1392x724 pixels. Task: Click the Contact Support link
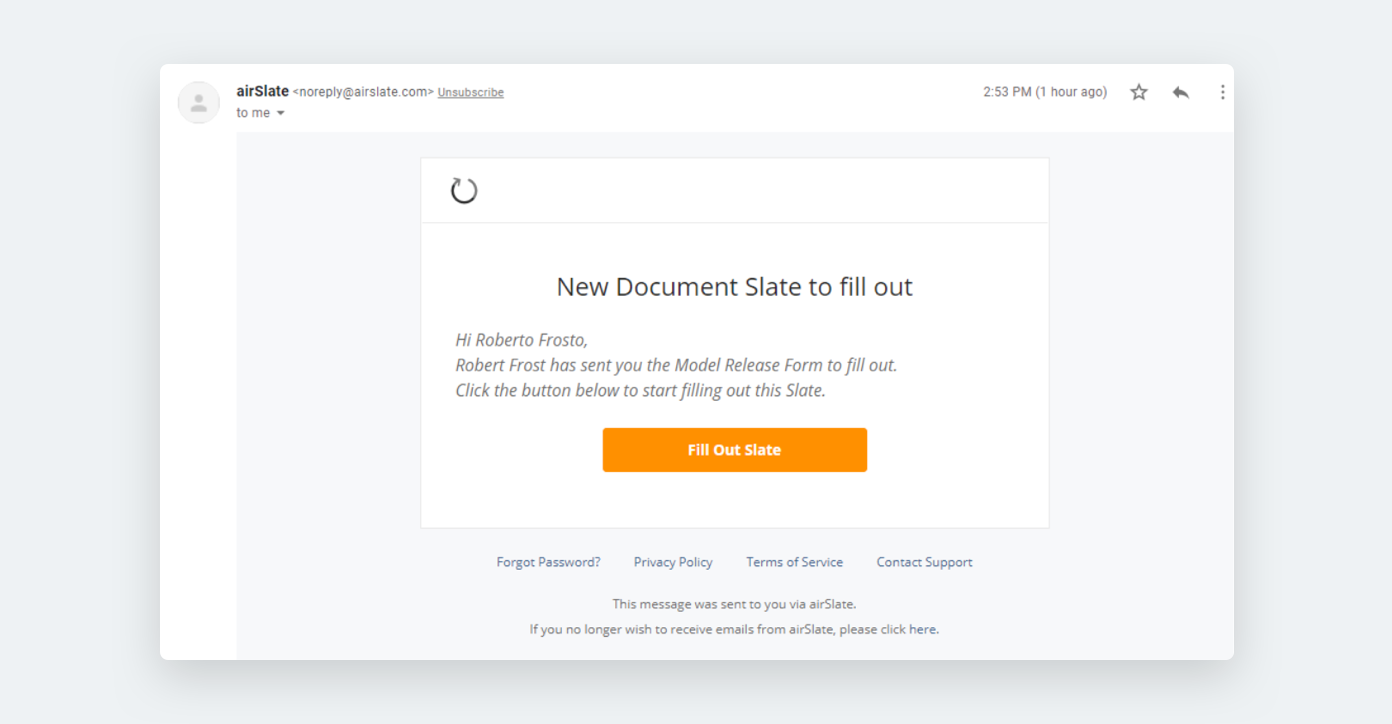click(x=924, y=562)
